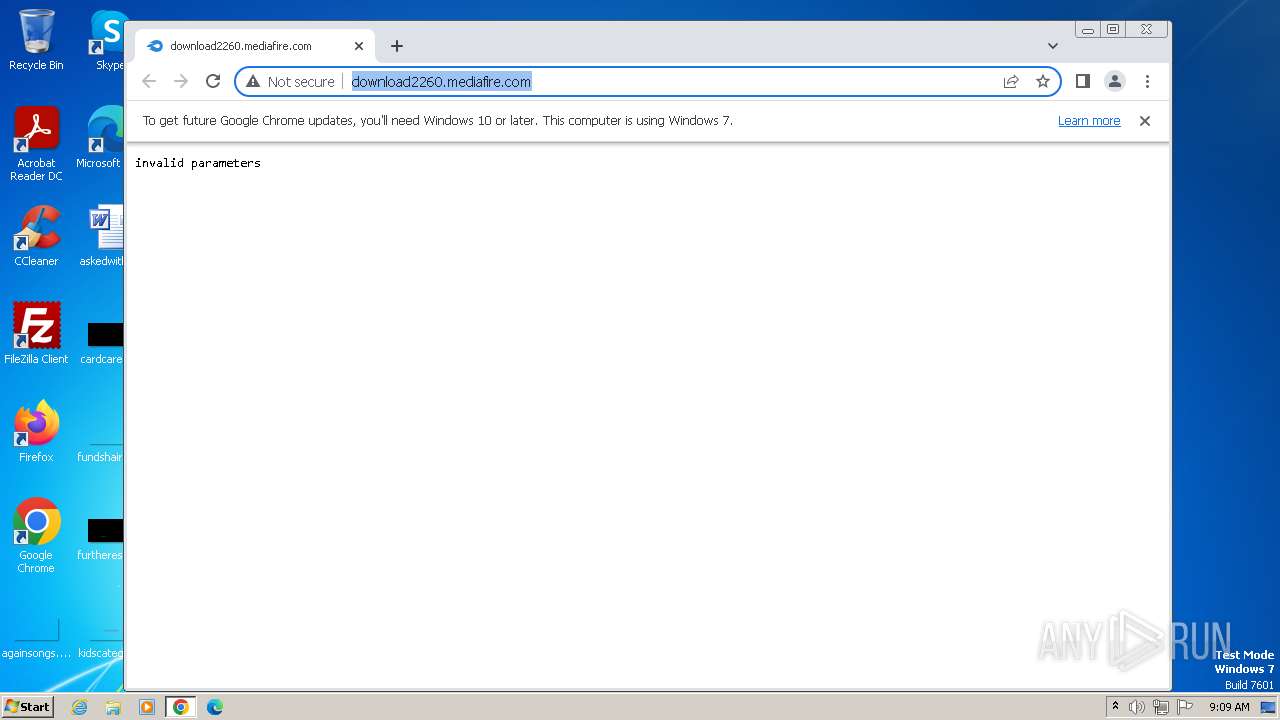Open Windows Explorer from the taskbar
This screenshot has width=1280, height=720.
pyautogui.click(x=113, y=707)
